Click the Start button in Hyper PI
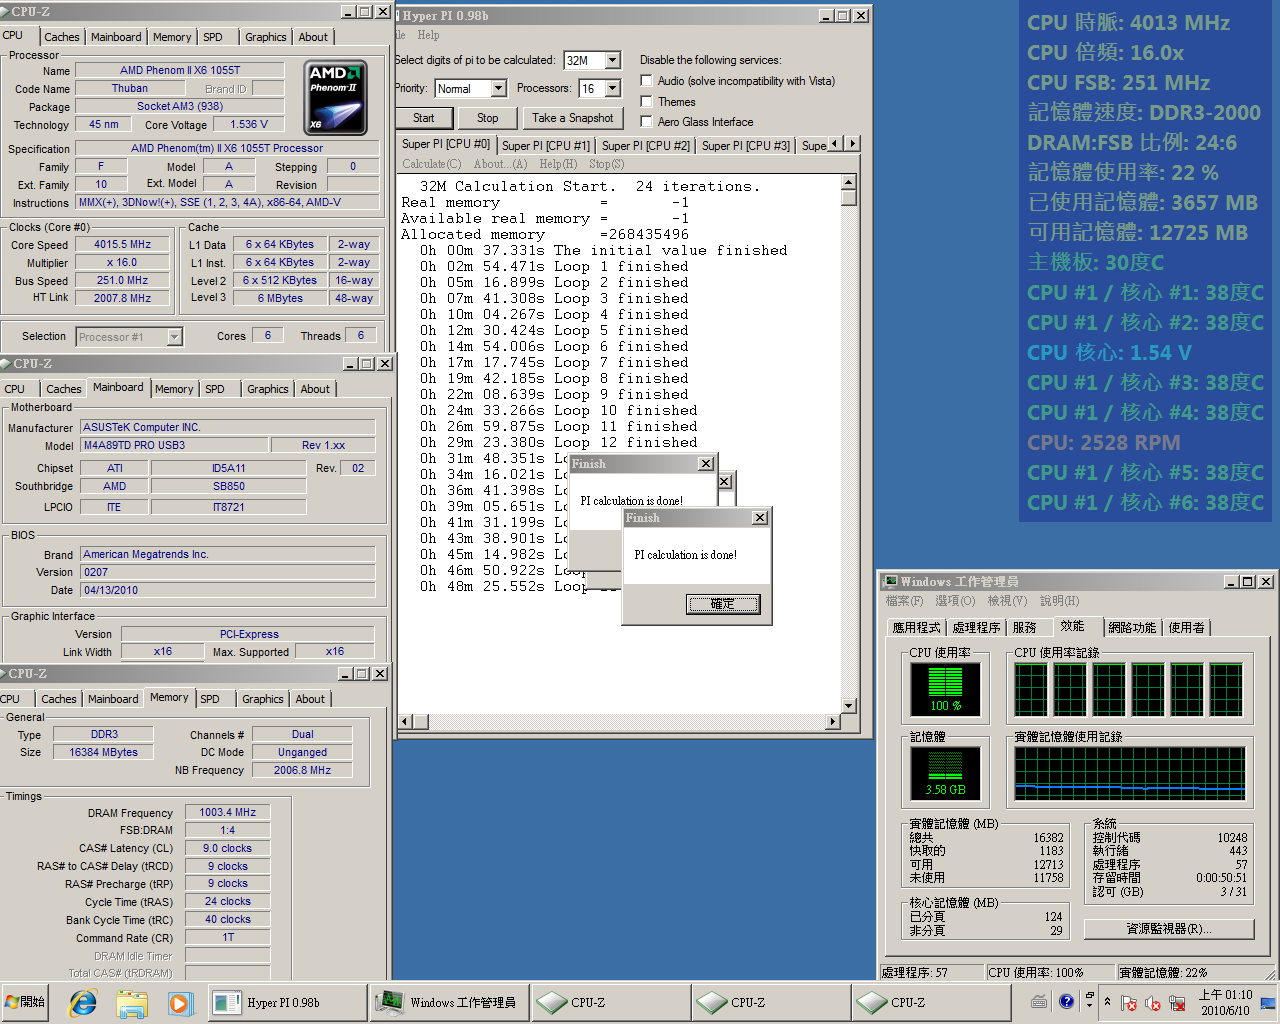The height and width of the screenshot is (1024, 1280). [424, 118]
